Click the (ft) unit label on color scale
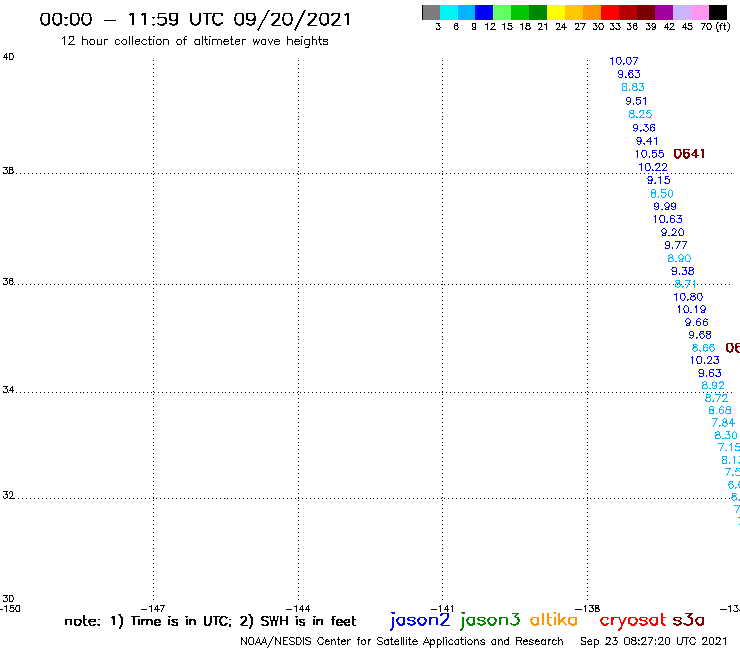This screenshot has width=740, height=650. (x=723, y=26)
